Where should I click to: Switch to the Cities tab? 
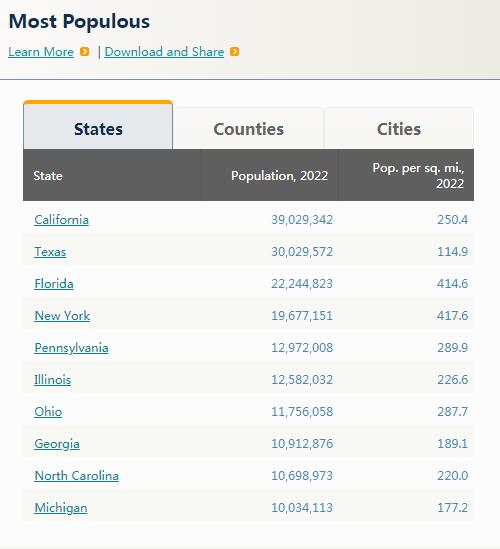[399, 129]
